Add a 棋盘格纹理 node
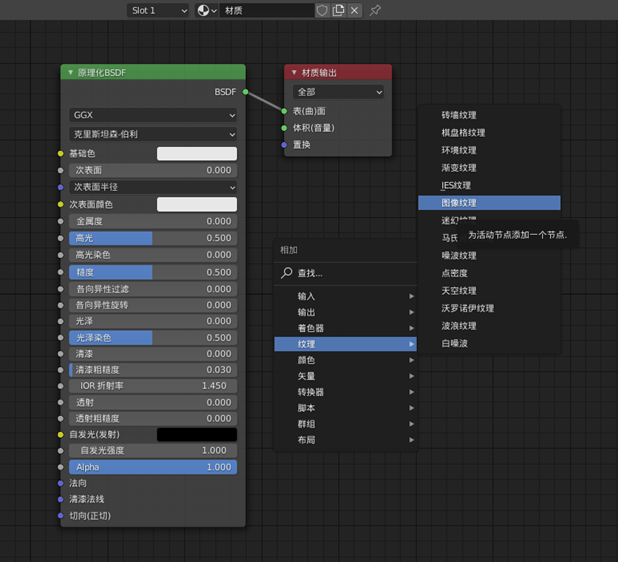Viewport: 618px width, 562px height. pyautogui.click(x=489, y=133)
